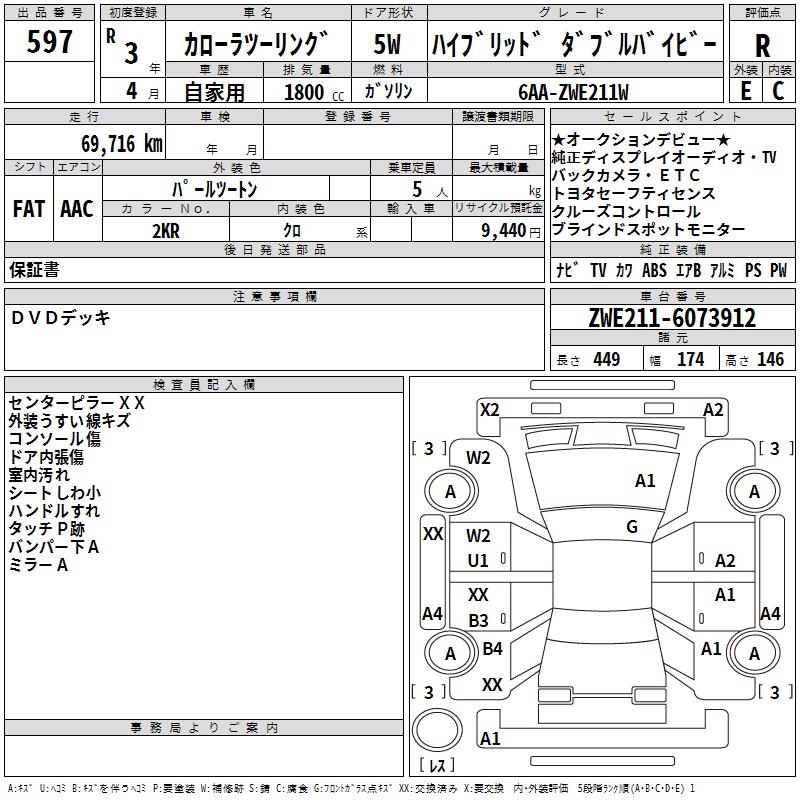The image size is (800, 800).
Task: Click the lot number "597"
Action: point(49,41)
